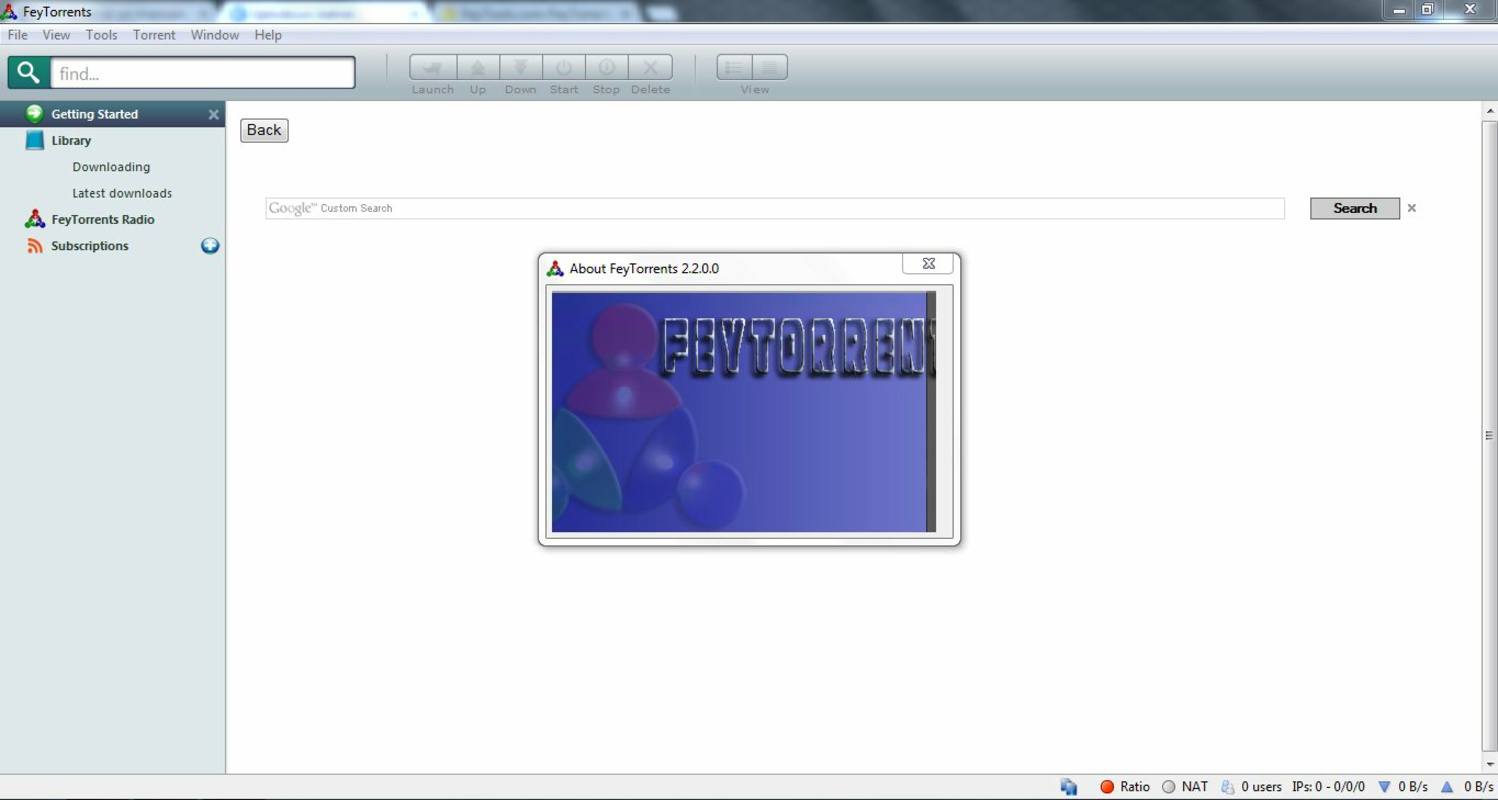Click the Stop toolbar icon
The image size is (1498, 800).
click(606, 67)
